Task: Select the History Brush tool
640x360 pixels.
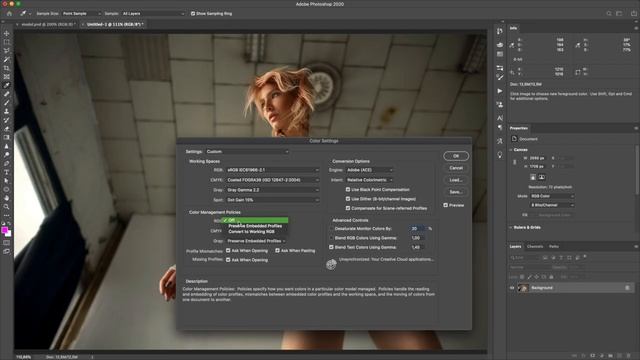Action: click(7, 120)
